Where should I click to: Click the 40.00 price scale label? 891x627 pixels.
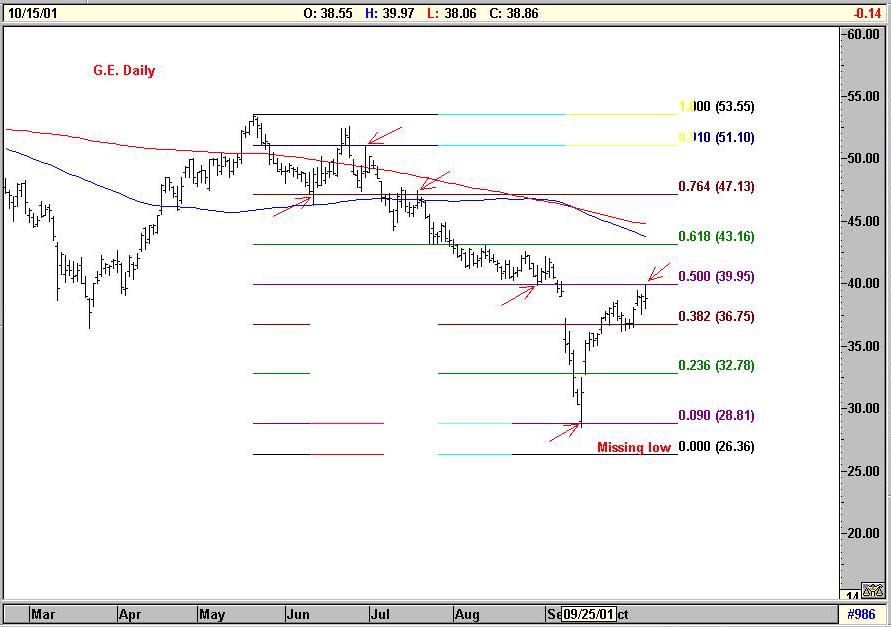click(863, 283)
